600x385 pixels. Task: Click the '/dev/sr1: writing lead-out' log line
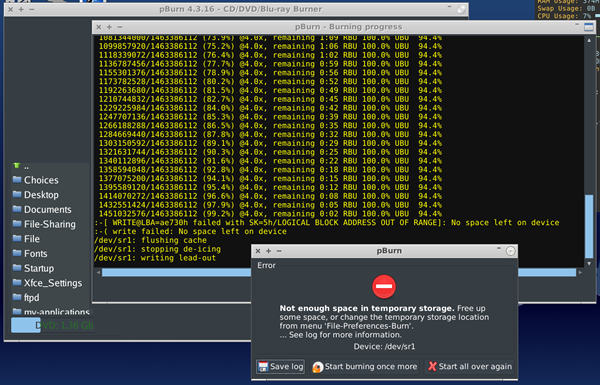[x=155, y=258]
